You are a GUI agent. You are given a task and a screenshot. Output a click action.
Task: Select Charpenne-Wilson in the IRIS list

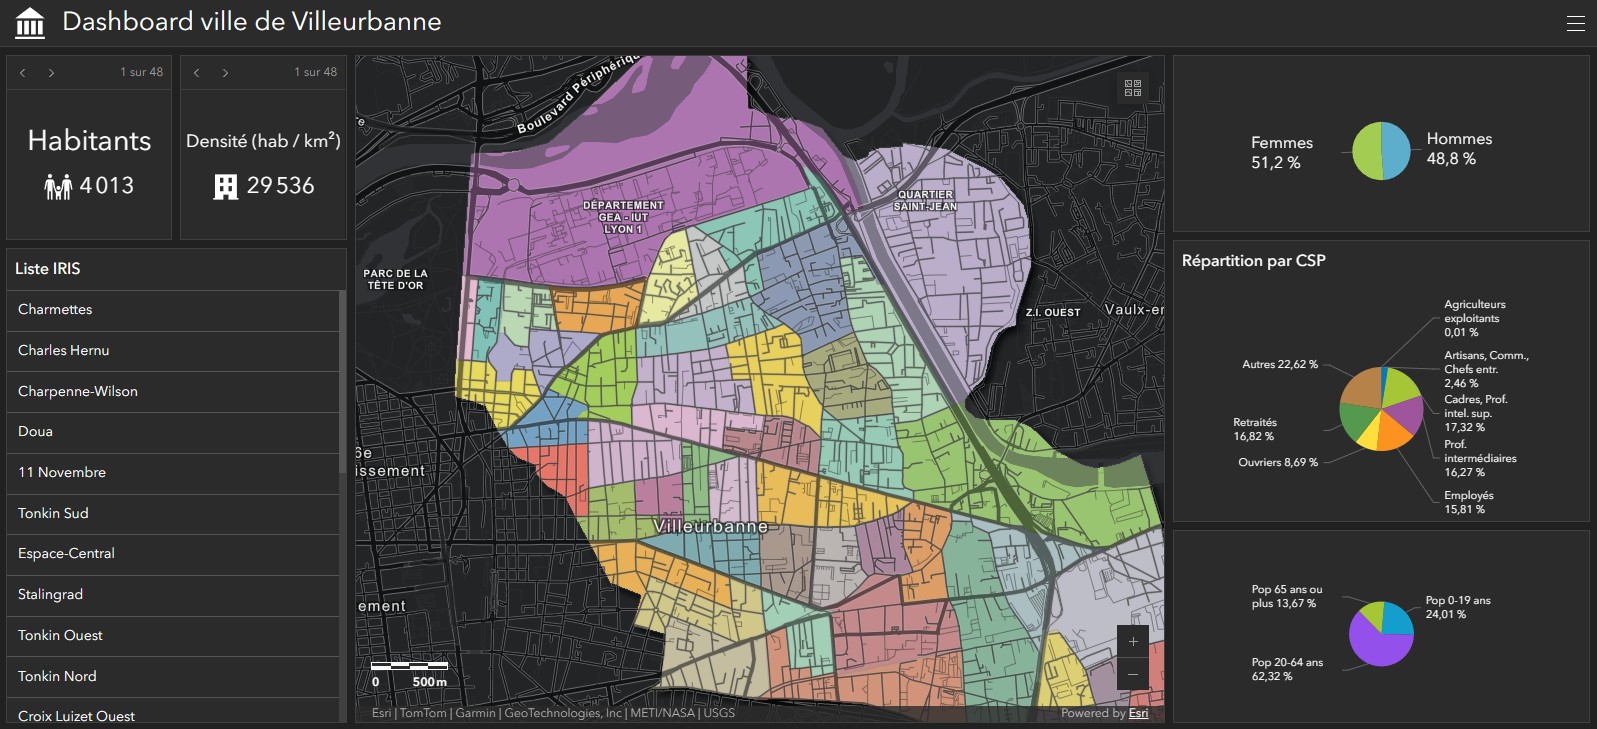tap(173, 392)
